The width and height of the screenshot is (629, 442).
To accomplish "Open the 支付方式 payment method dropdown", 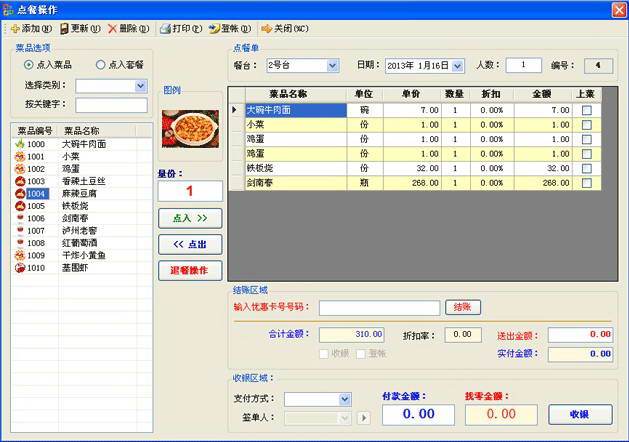I will 345,399.
